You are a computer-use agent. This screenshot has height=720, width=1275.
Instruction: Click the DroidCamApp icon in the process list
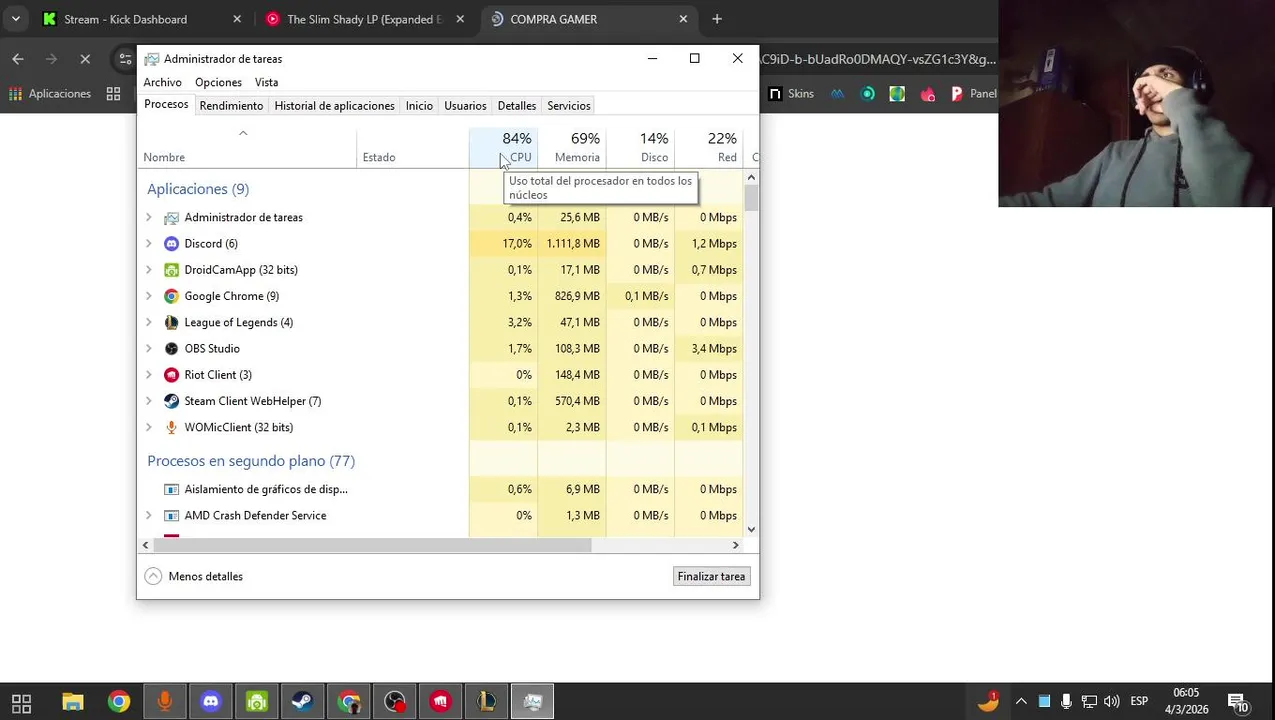click(171, 270)
